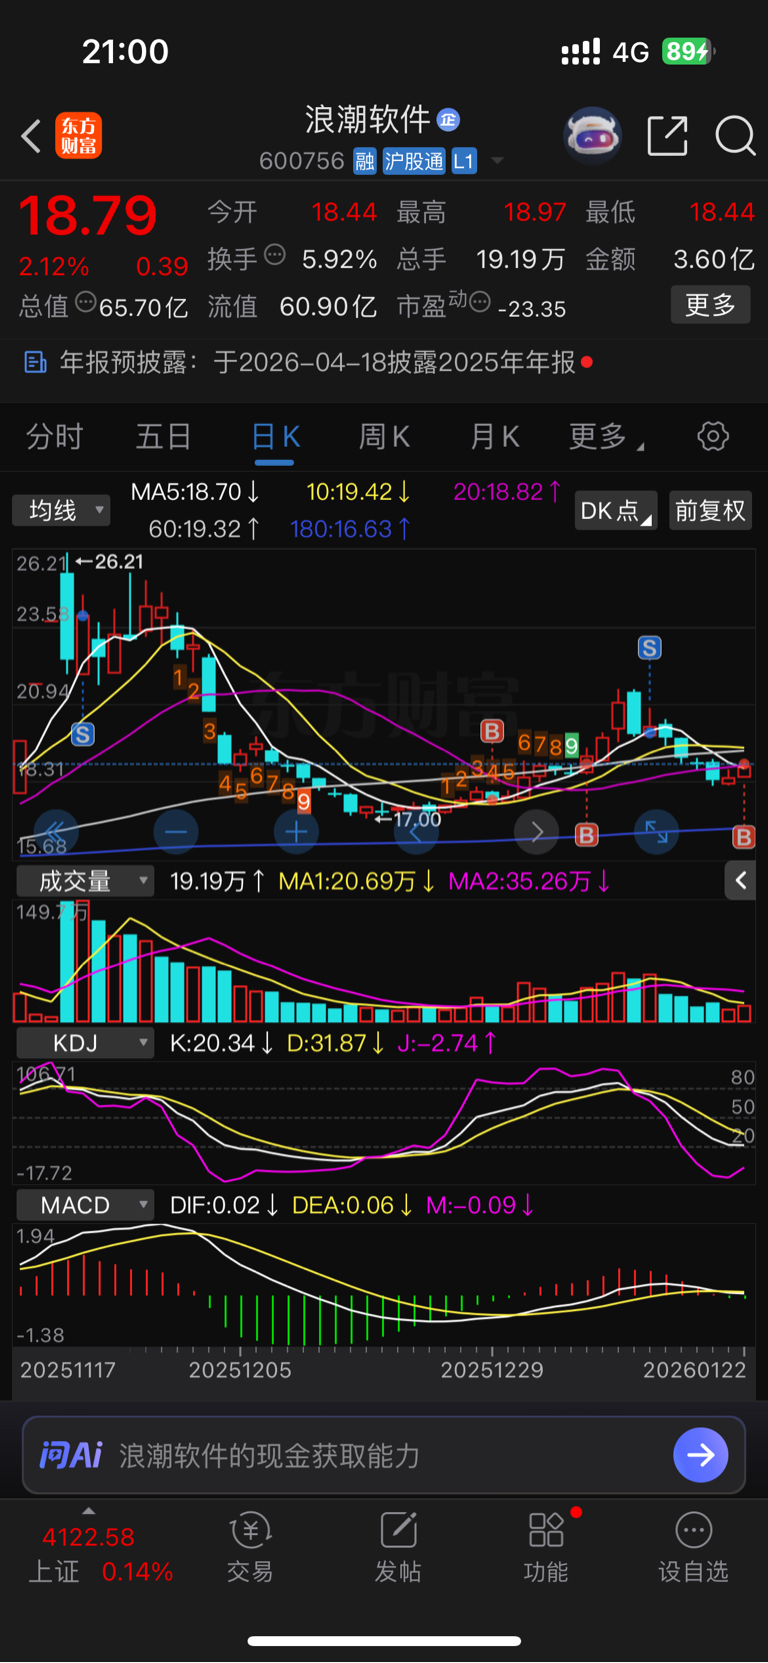Tap the blue company badge beside 浪潮软件
This screenshot has height=1663, width=768.
tap(448, 120)
